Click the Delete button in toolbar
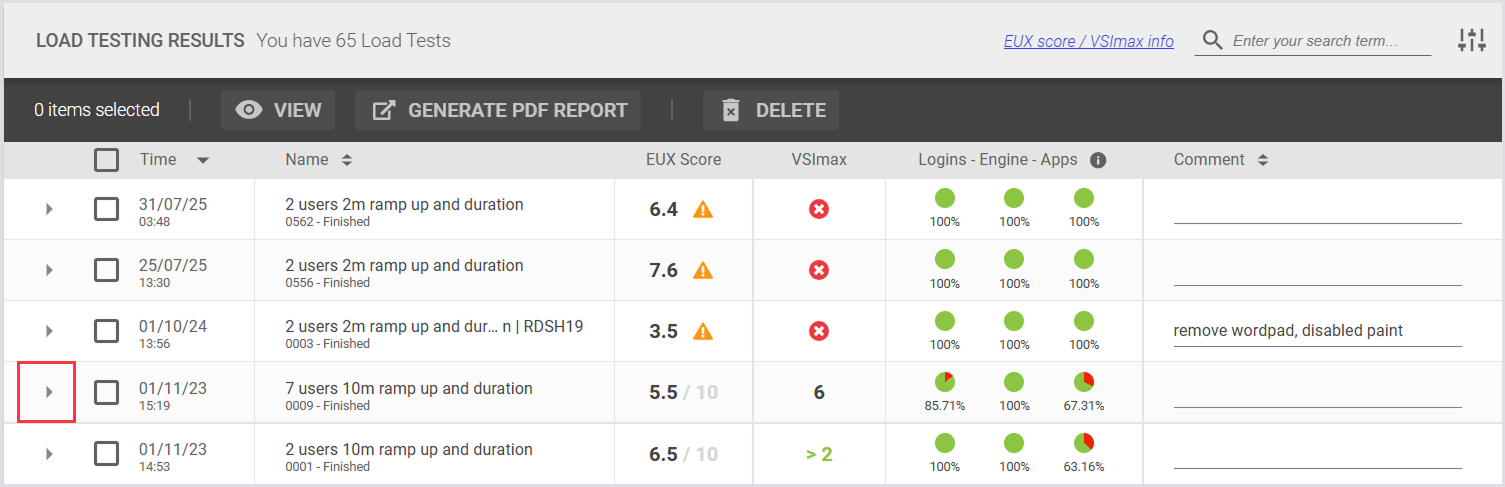 click(x=771, y=110)
